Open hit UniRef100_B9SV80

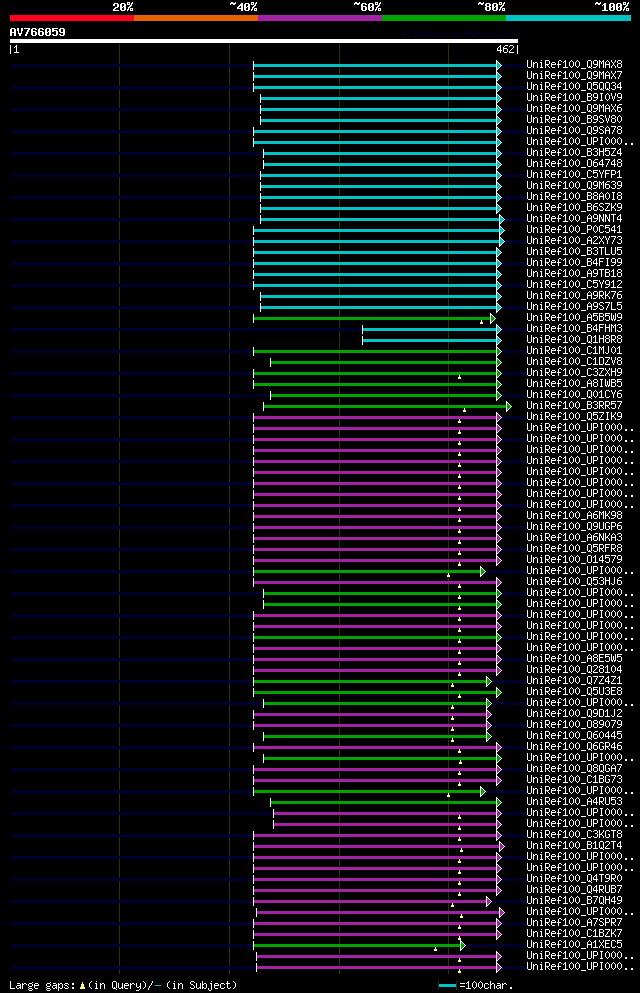[574, 120]
